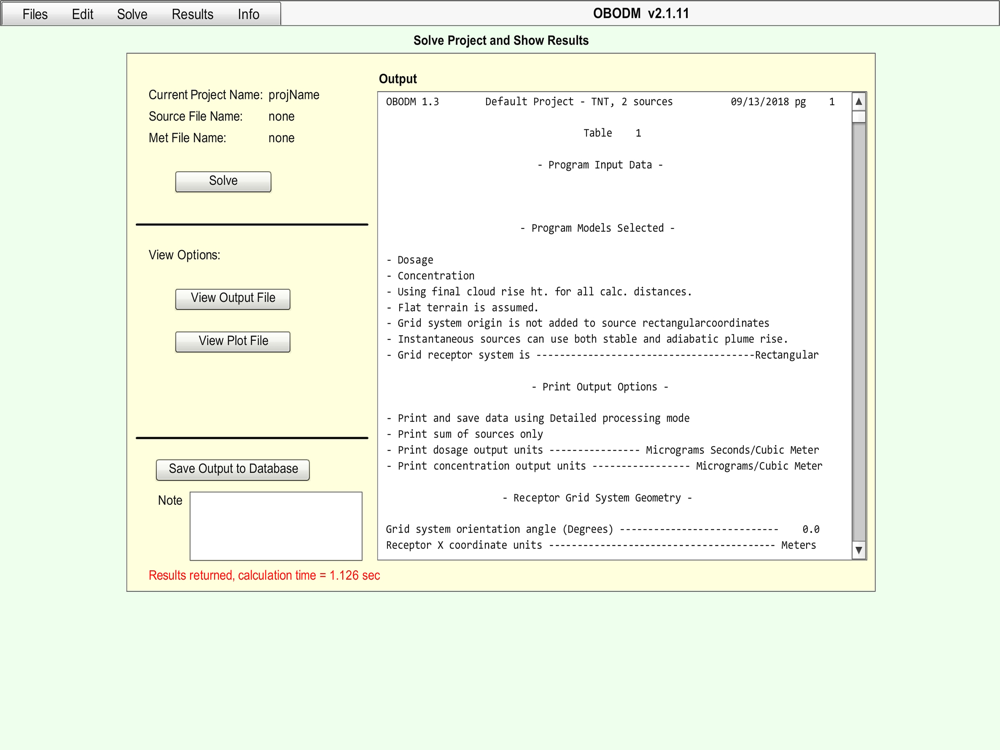Click the output scrollbar track middle
1000x750 pixels.
pyautogui.click(x=858, y=330)
